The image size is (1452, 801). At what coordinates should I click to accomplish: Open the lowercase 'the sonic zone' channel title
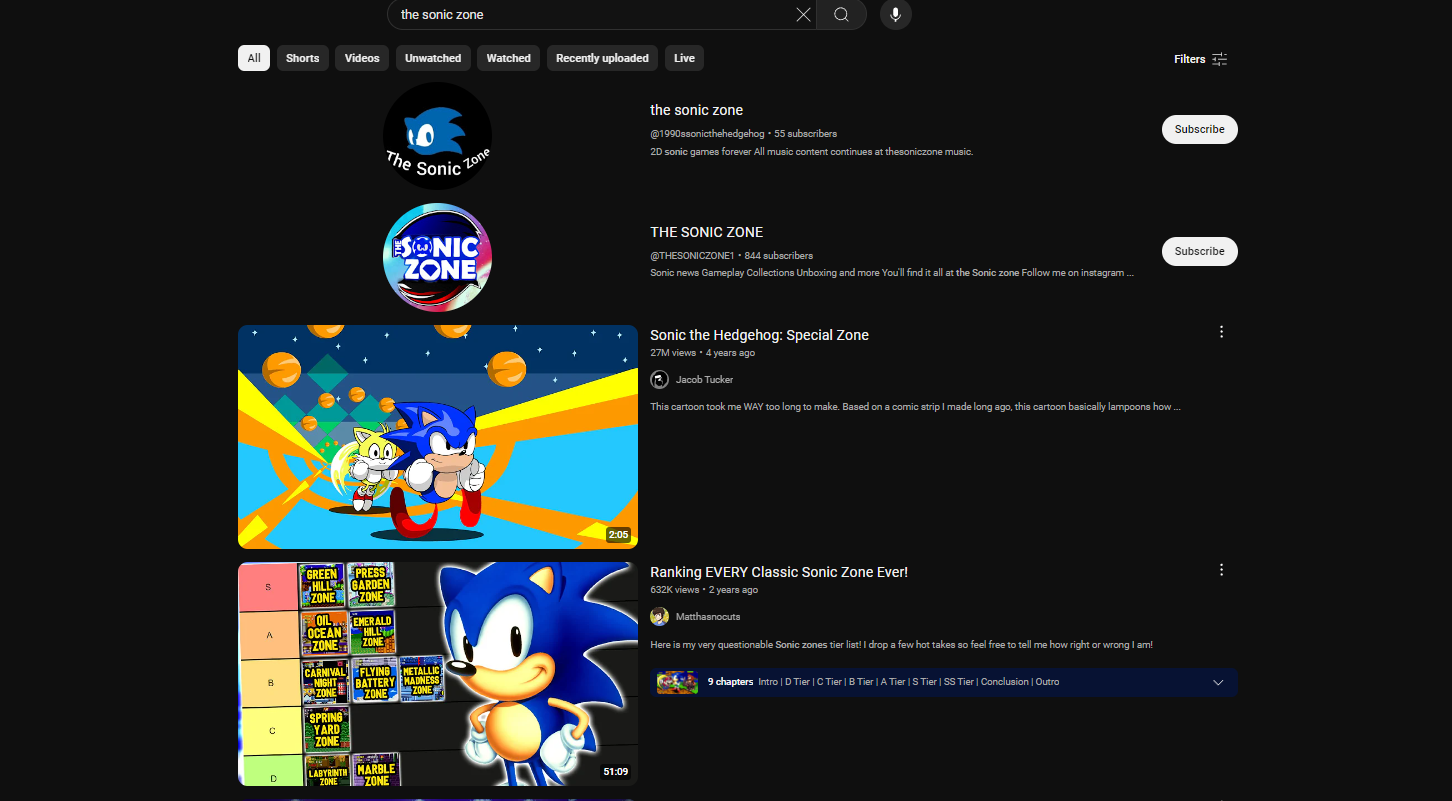(696, 110)
